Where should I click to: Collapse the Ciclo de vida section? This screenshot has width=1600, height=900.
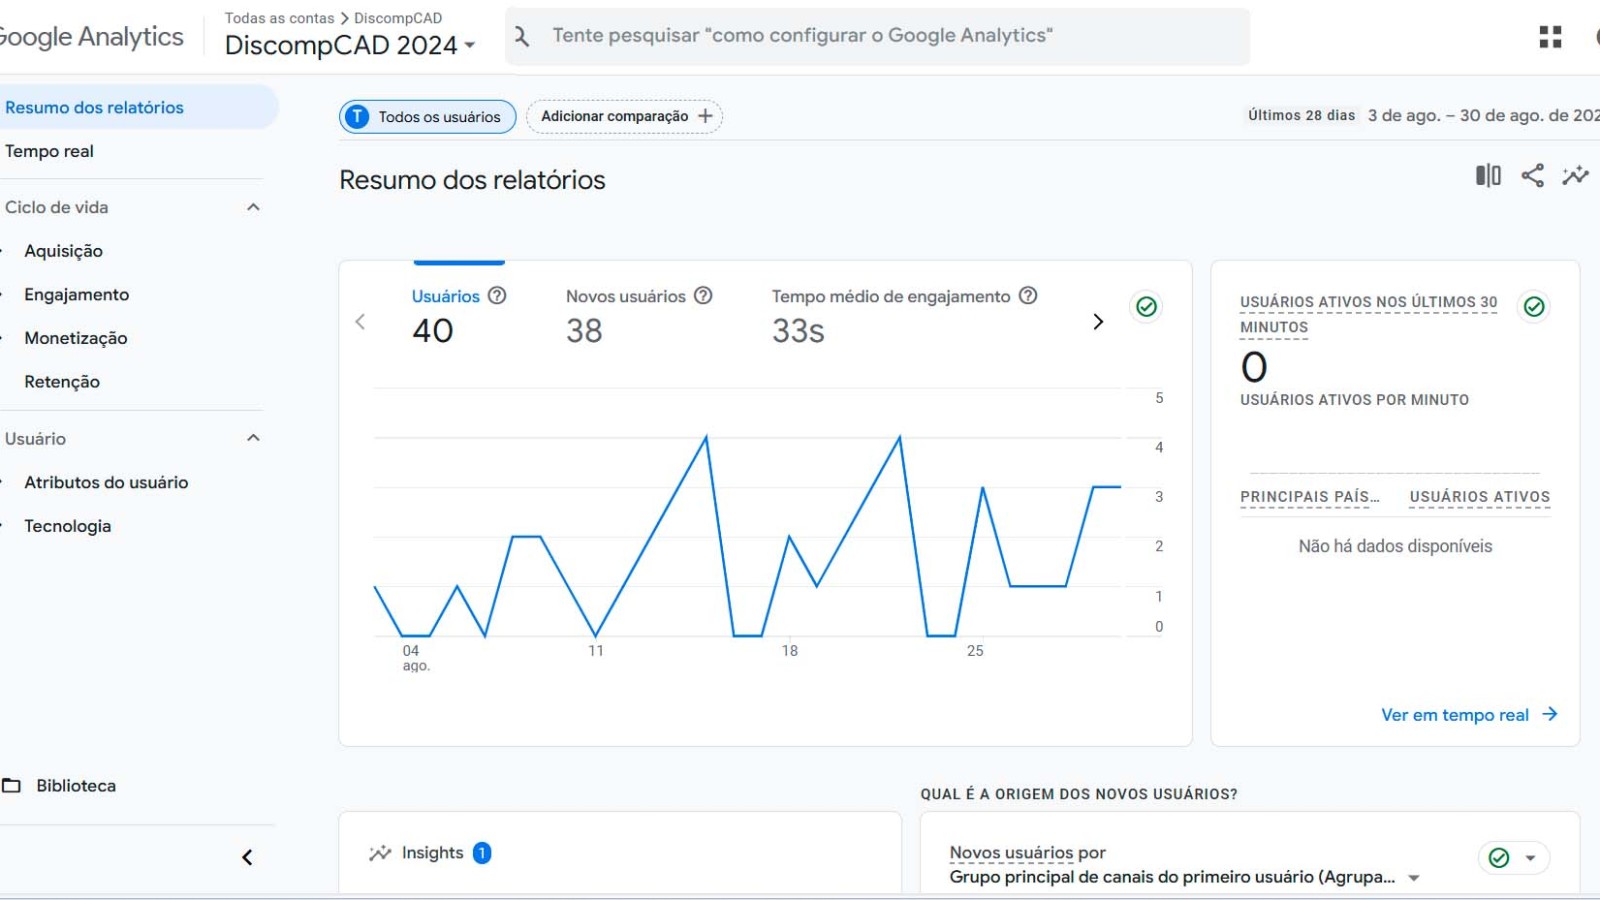pyautogui.click(x=253, y=207)
